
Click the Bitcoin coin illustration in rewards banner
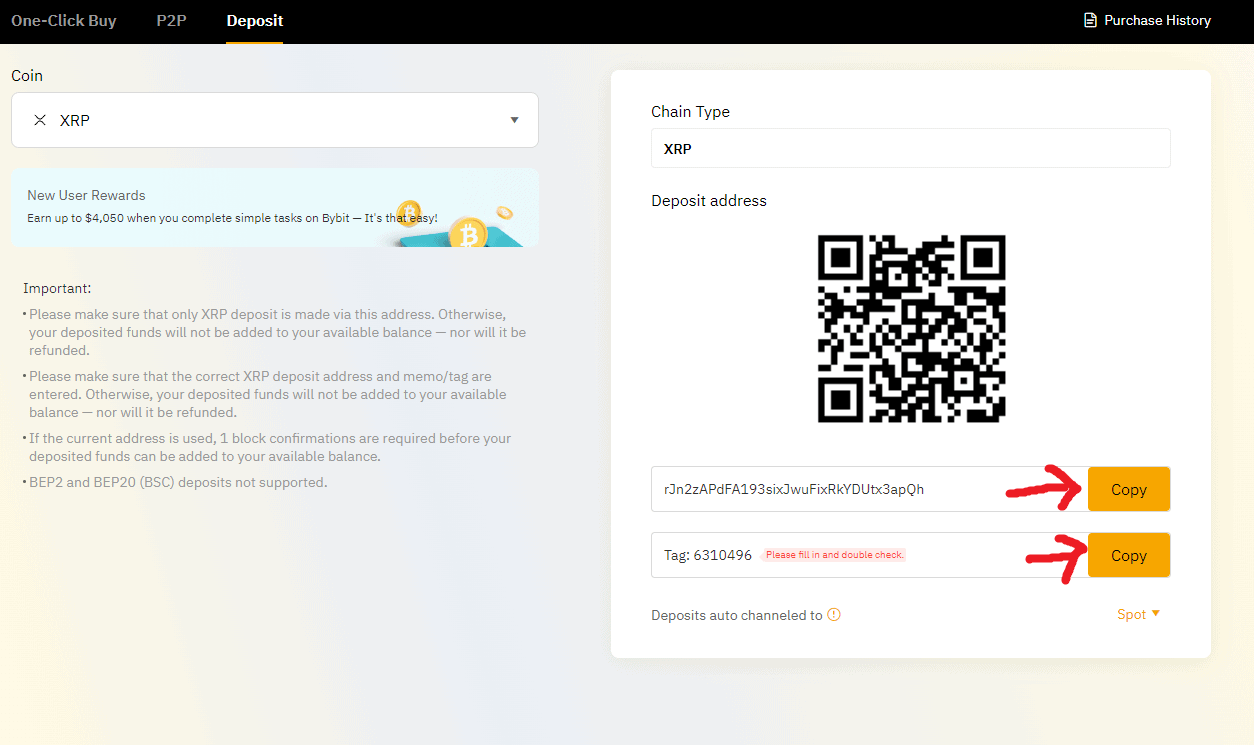coord(467,236)
